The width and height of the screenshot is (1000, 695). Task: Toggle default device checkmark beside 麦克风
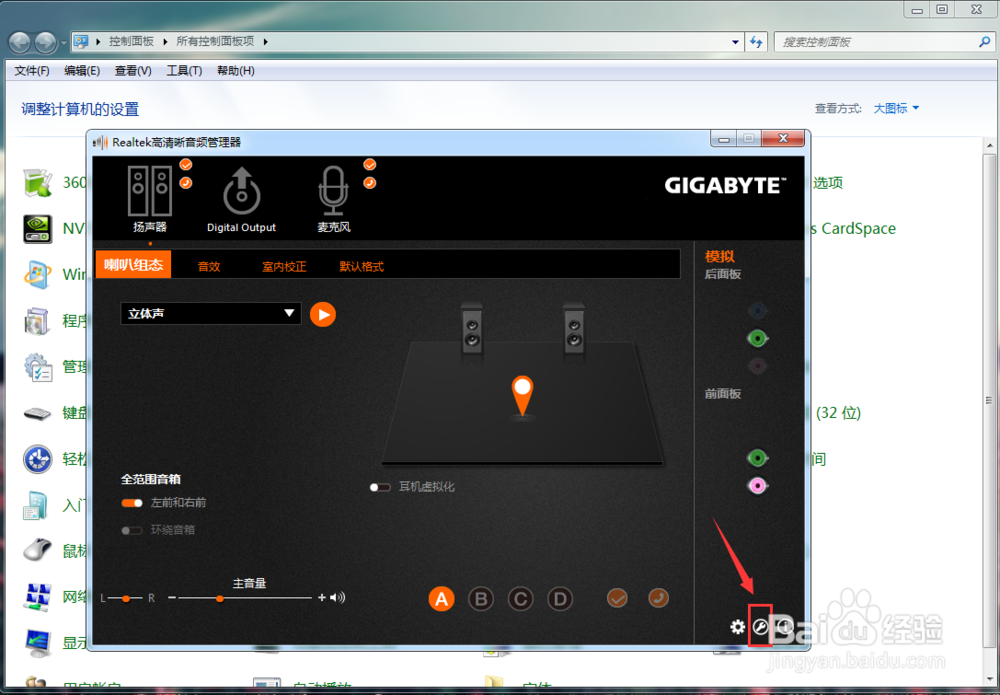click(x=369, y=165)
